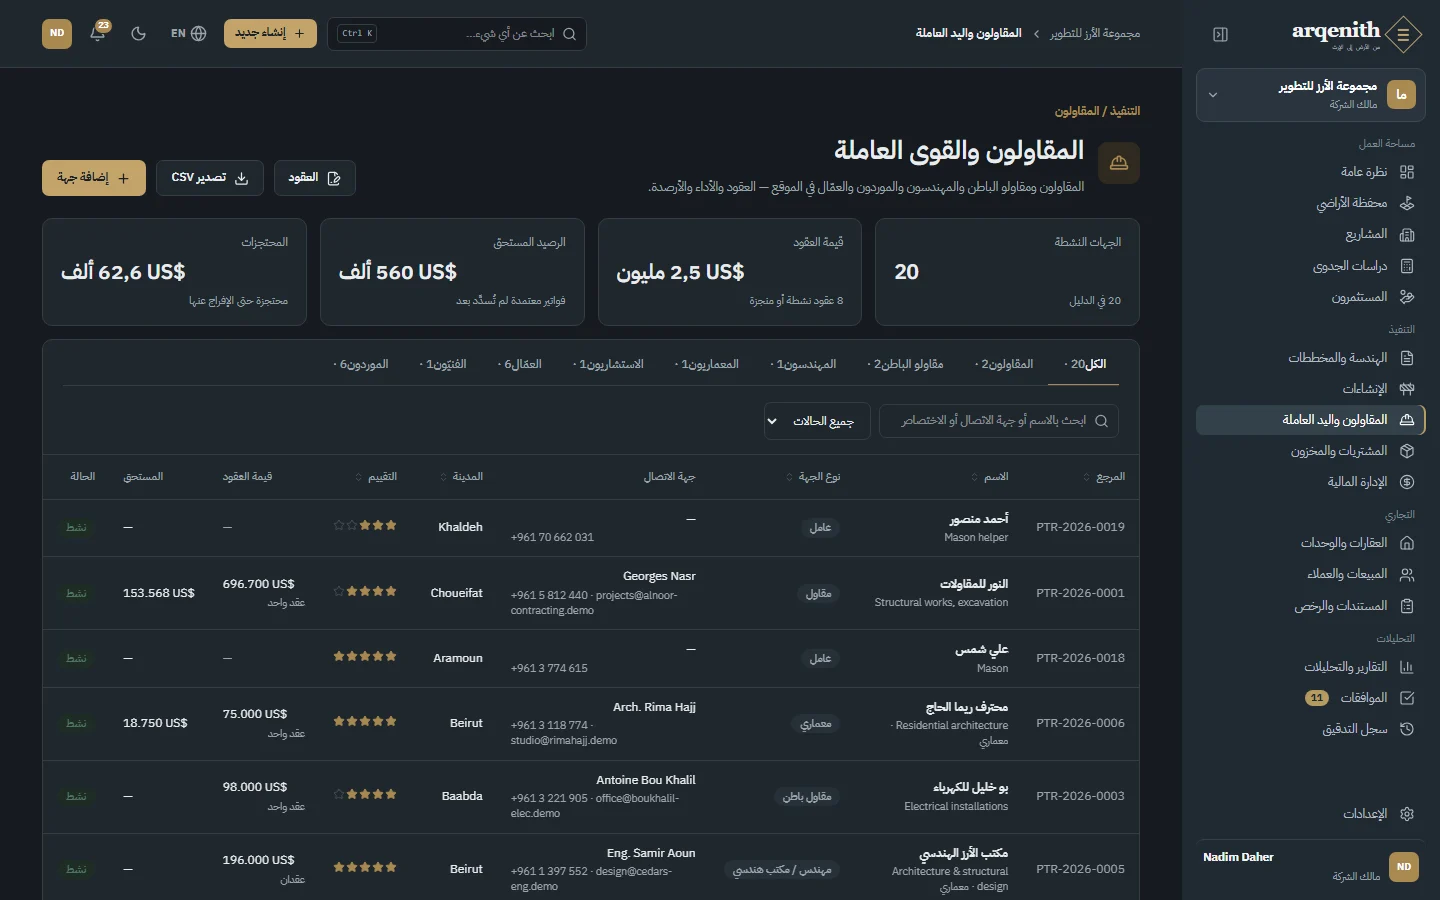Open the جميع الحالات status filter dropdown
This screenshot has height=900, width=1440.
click(x=817, y=421)
